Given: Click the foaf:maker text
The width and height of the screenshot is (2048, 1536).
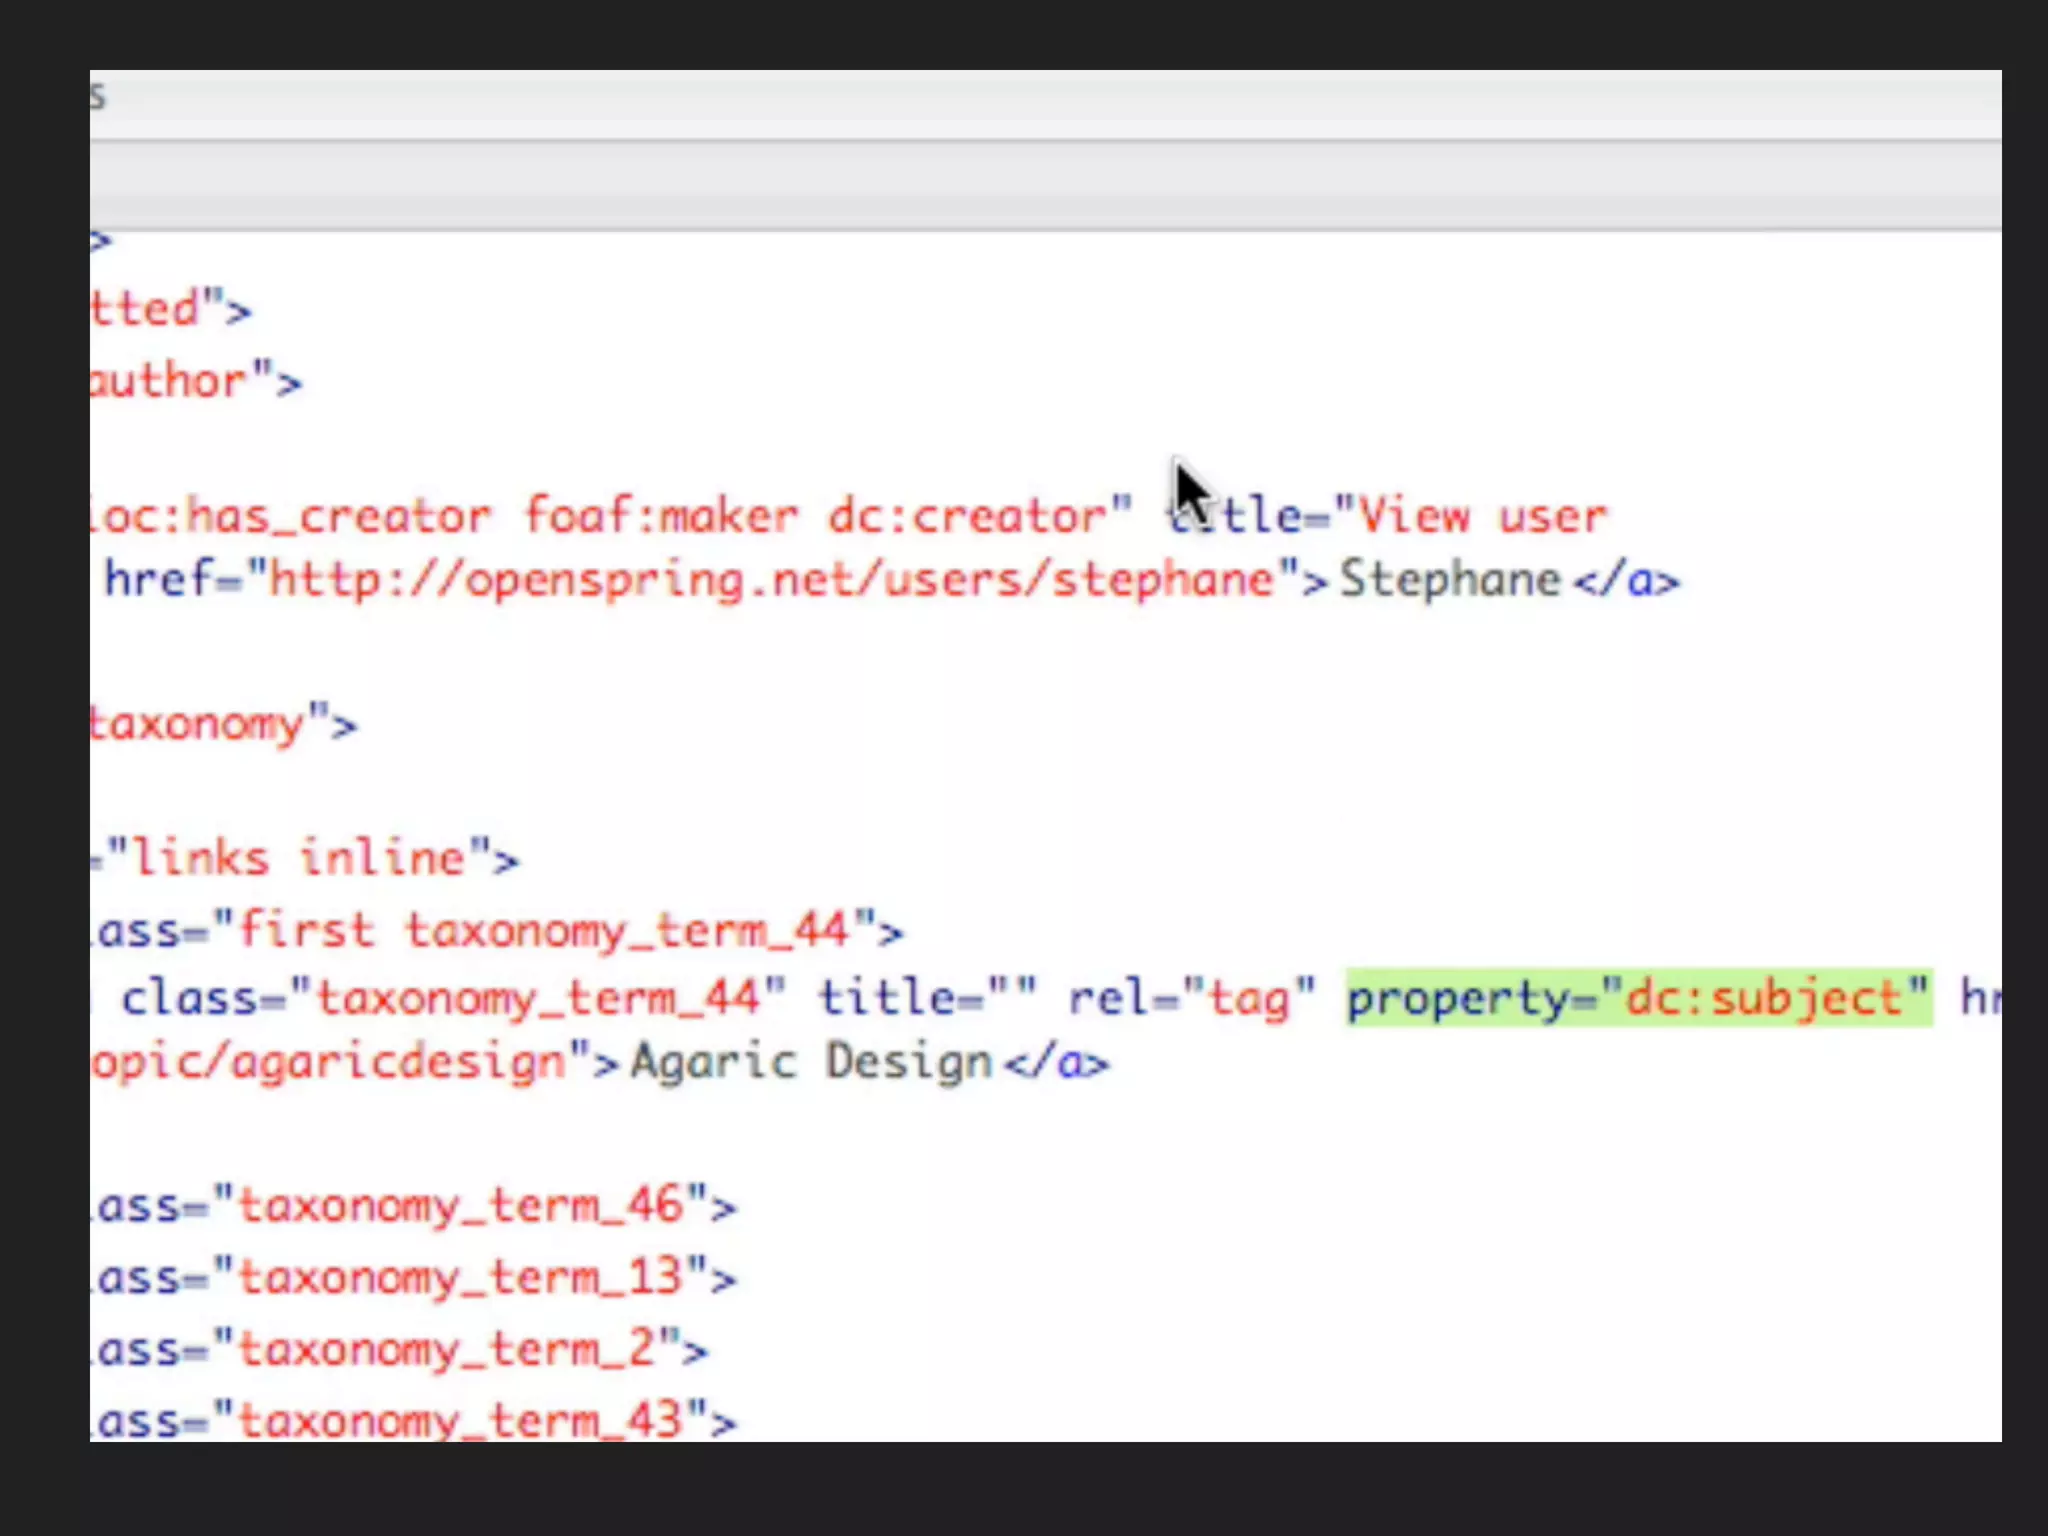Looking at the screenshot, I should [661, 516].
